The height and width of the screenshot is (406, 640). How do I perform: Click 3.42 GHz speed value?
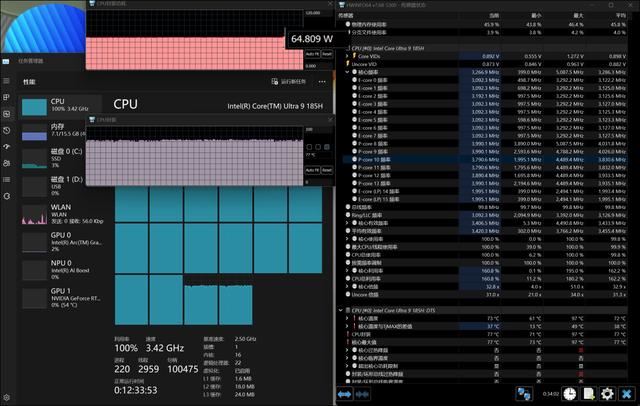(x=165, y=348)
